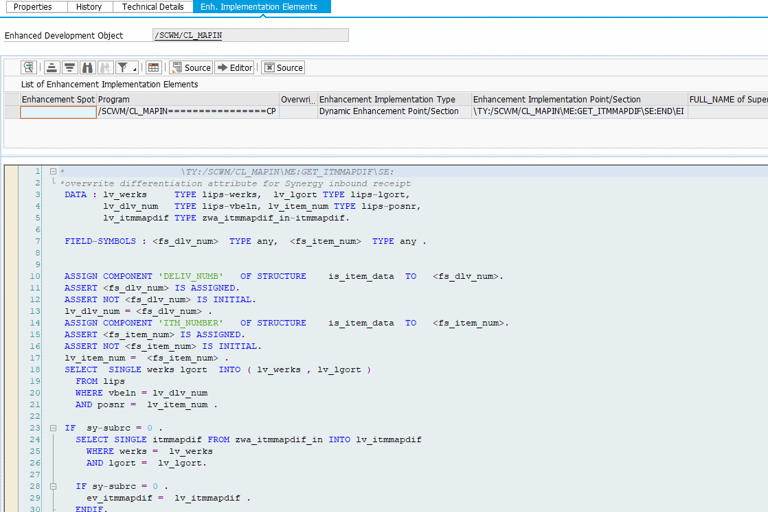Viewport: 768px width, 512px height.
Task: Open the Details (magnifier) toolbar icon
Action: (28, 68)
